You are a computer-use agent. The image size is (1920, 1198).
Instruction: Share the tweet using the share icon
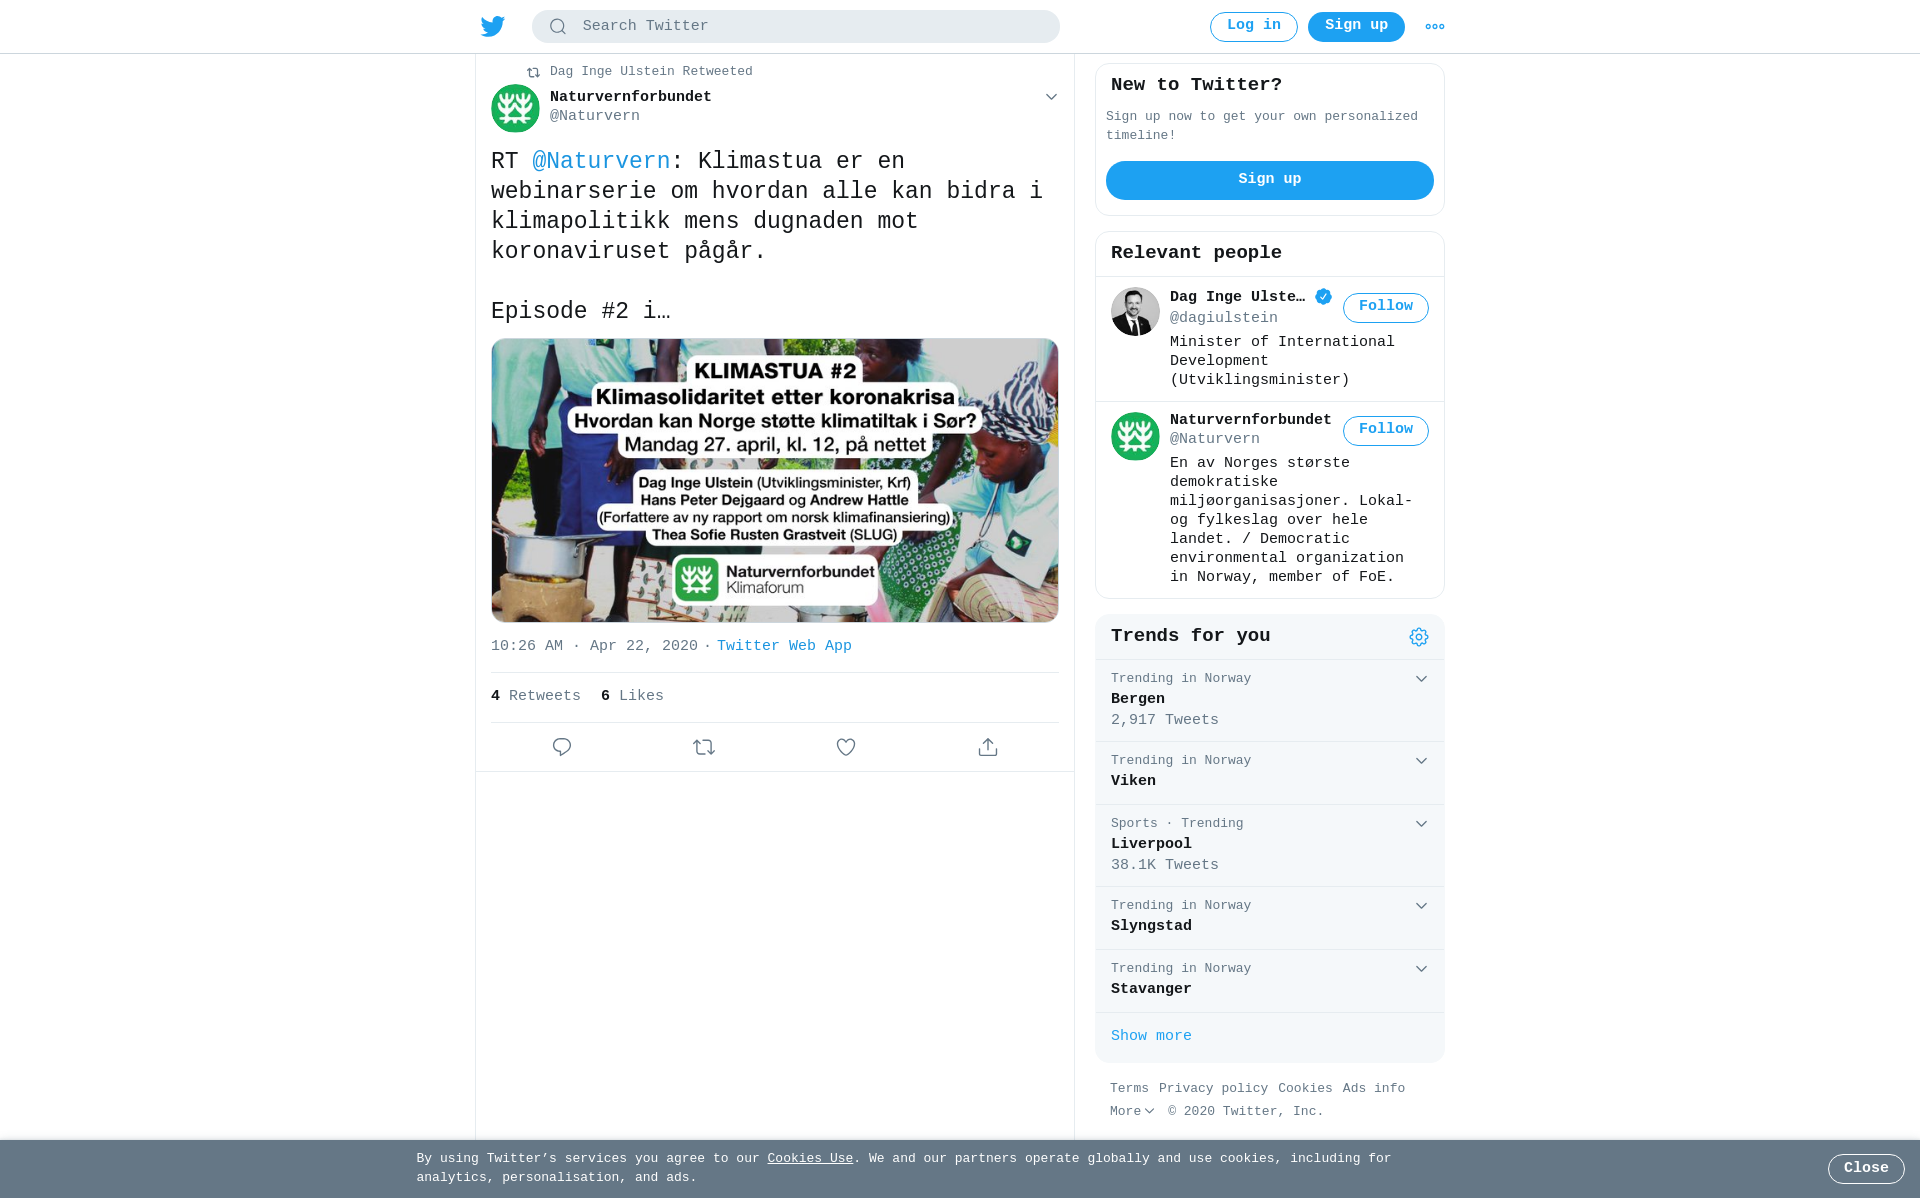click(988, 747)
